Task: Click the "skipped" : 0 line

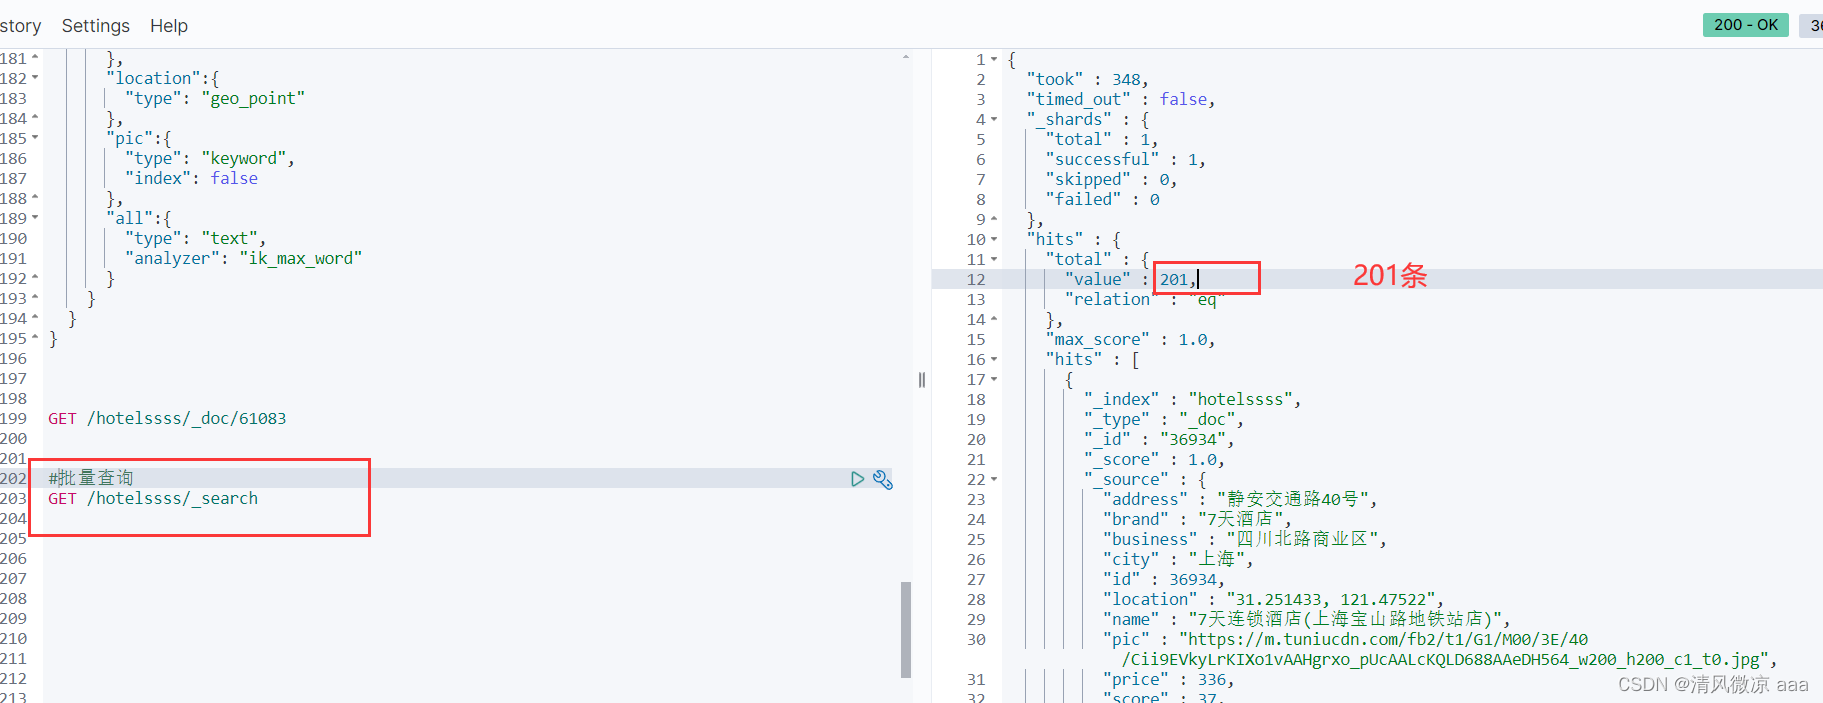Action: [1111, 180]
